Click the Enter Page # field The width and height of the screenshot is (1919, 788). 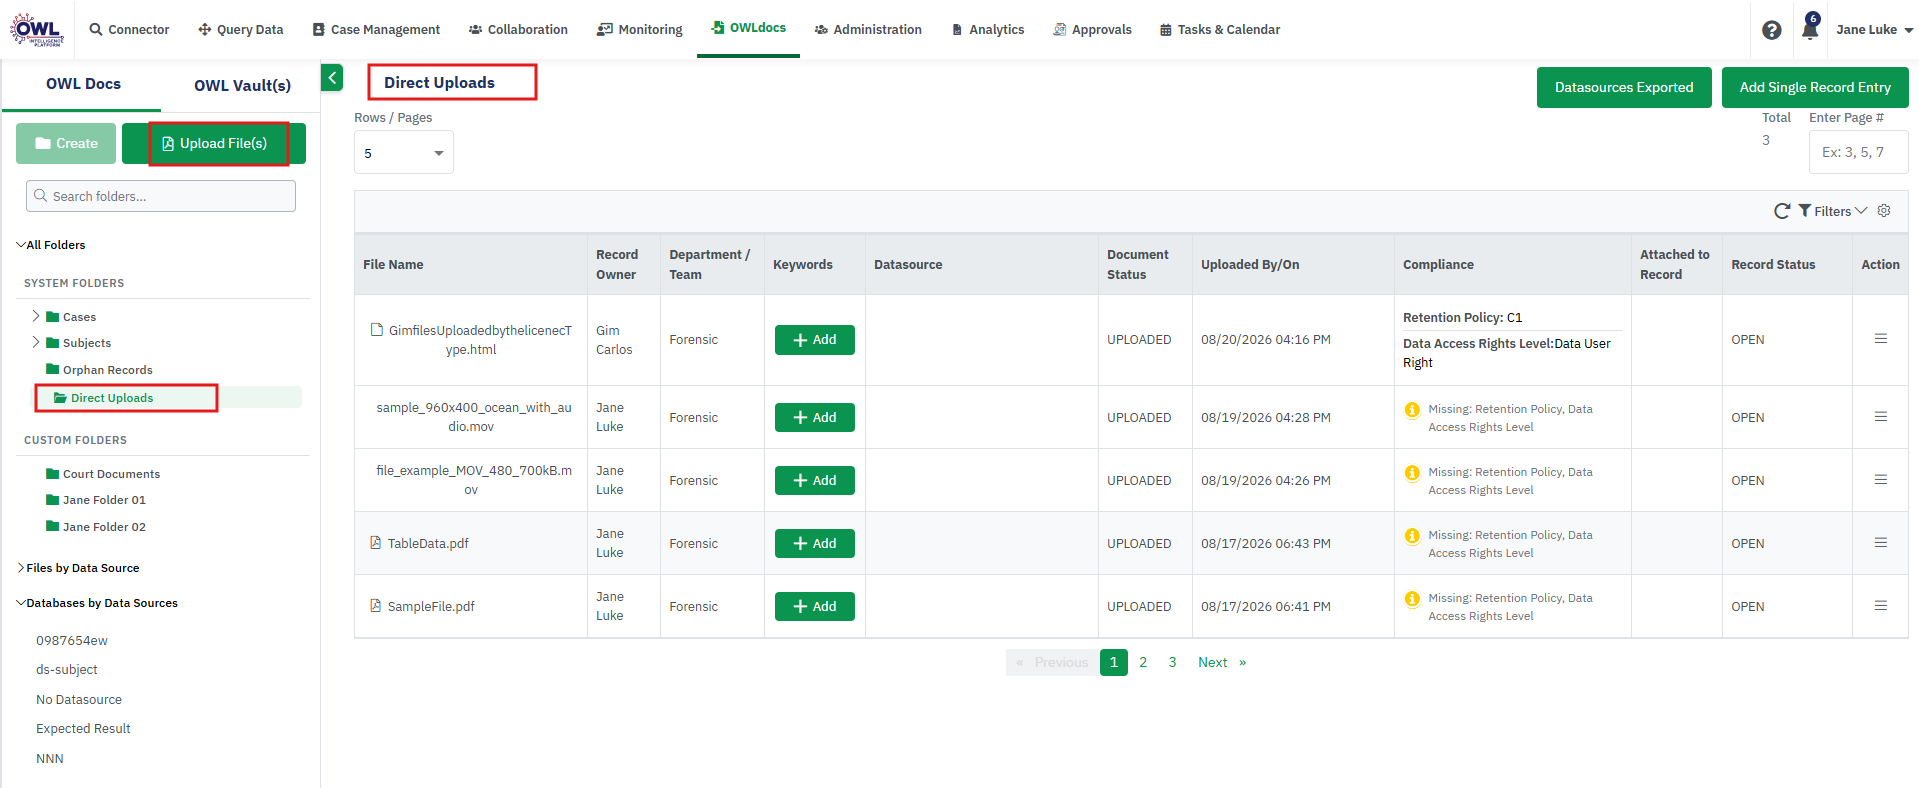1858,152
